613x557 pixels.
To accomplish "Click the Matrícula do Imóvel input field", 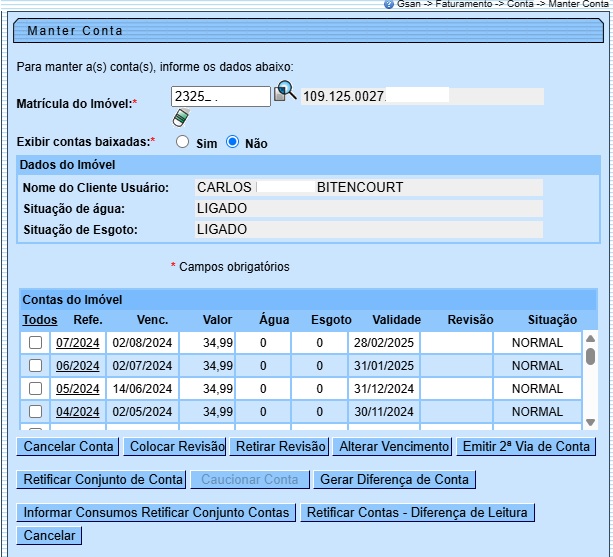I will [x=220, y=96].
